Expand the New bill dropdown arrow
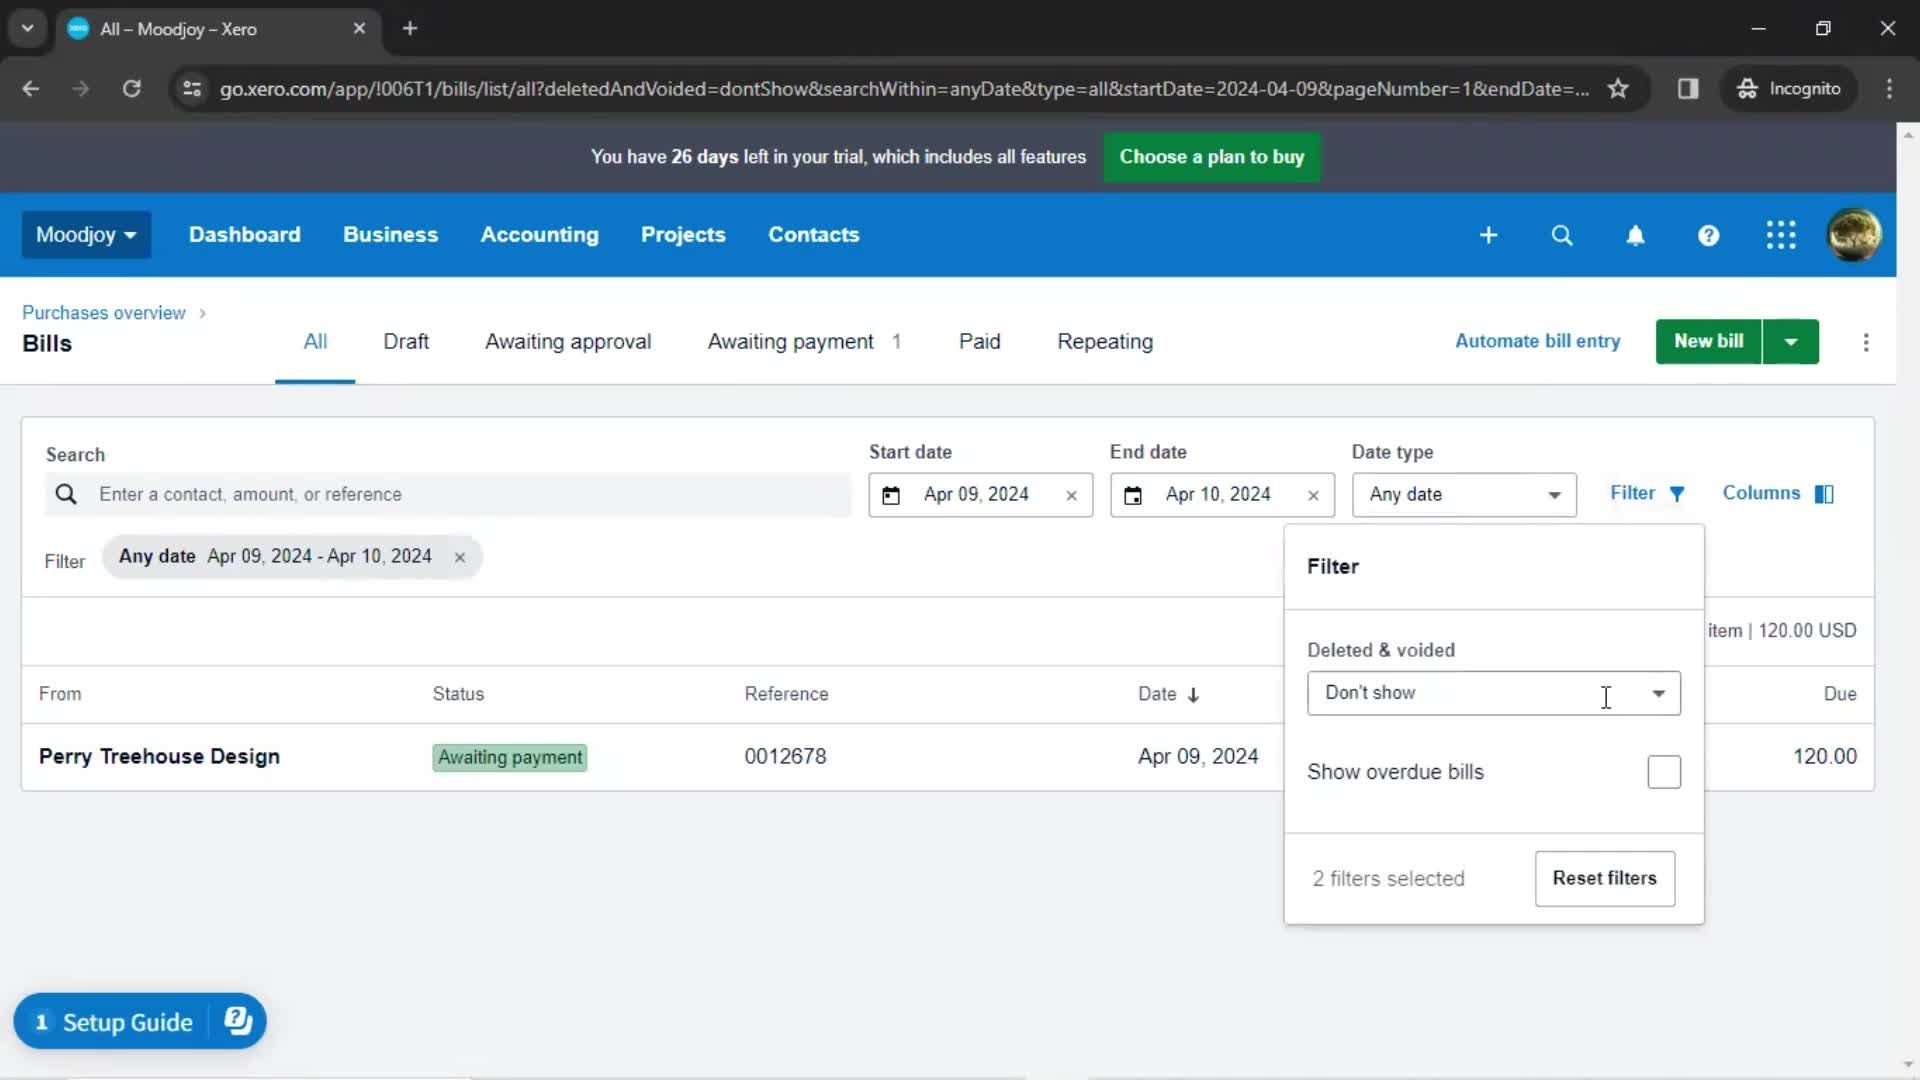Image resolution: width=1920 pixels, height=1080 pixels. click(x=1791, y=342)
